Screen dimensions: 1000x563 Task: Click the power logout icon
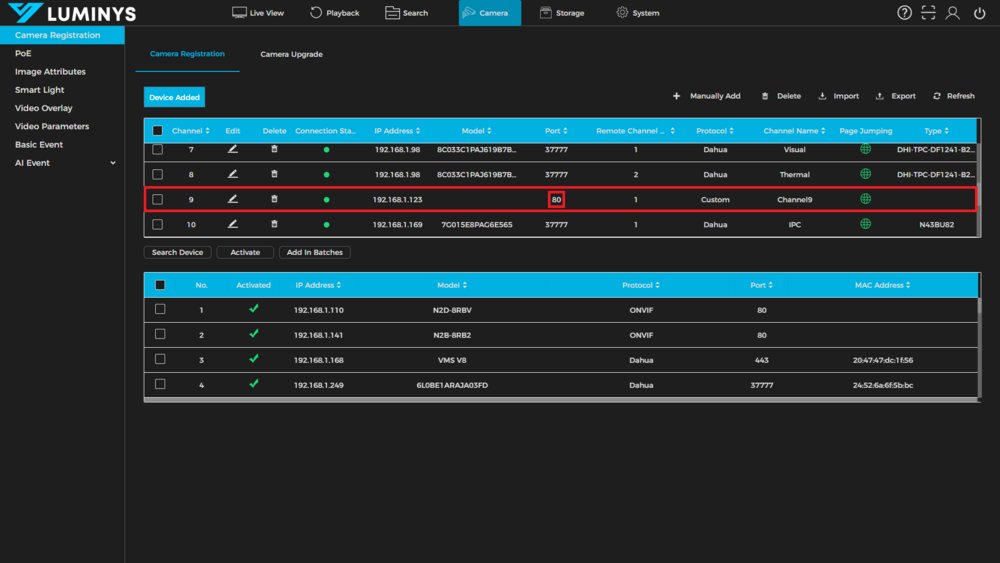click(979, 13)
